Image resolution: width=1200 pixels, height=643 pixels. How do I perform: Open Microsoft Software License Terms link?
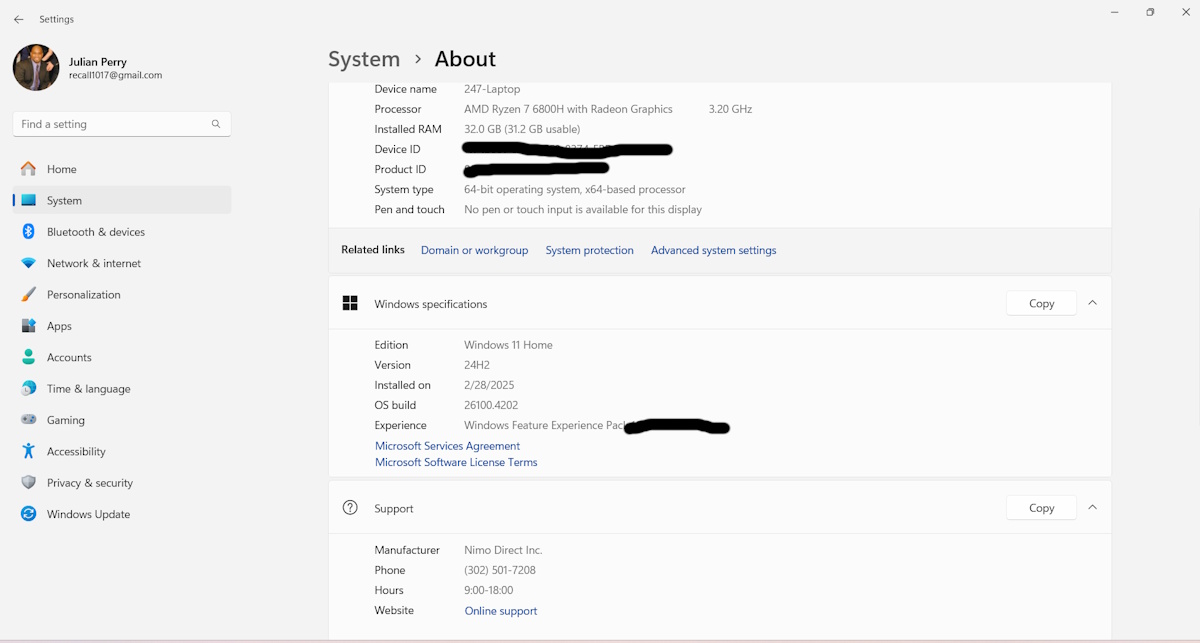click(456, 462)
